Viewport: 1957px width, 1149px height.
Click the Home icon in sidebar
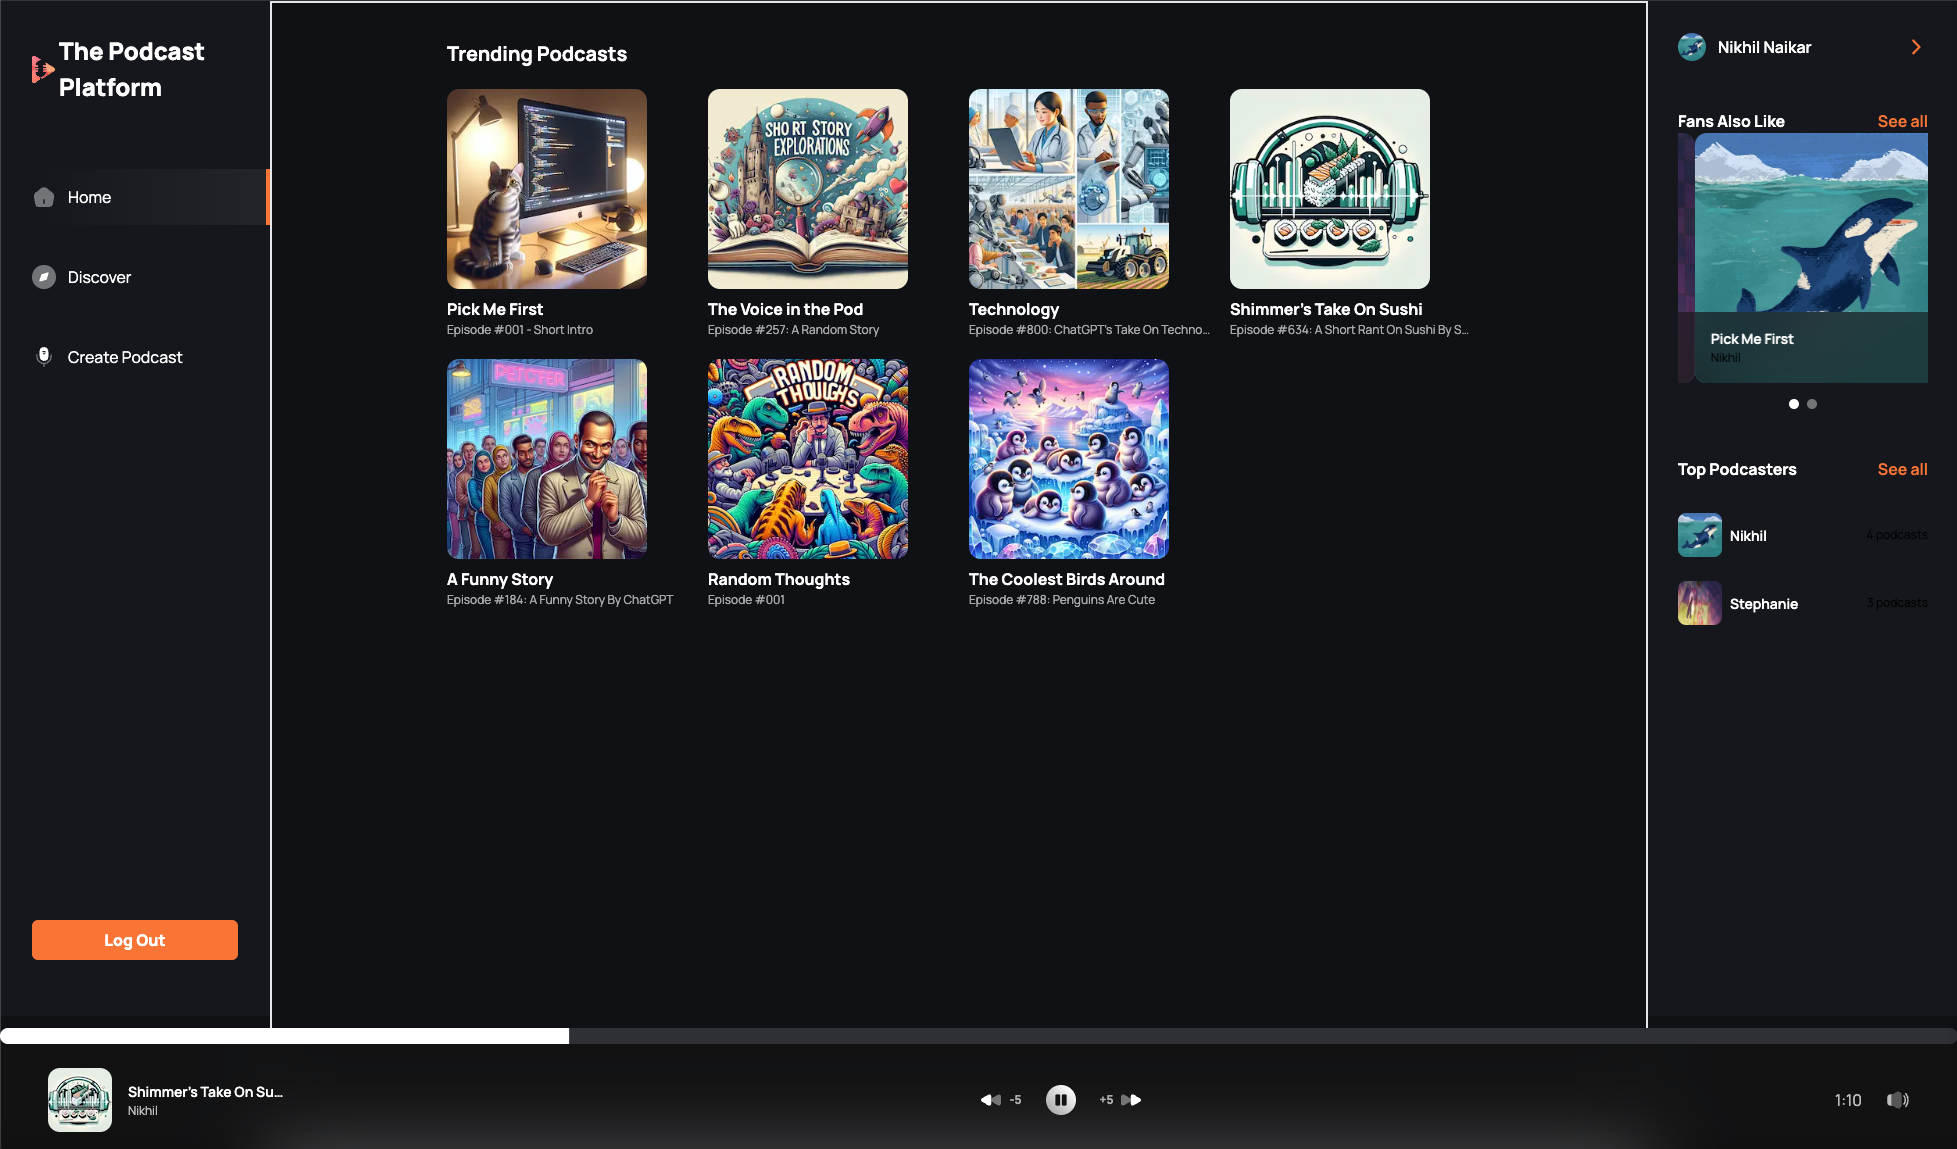point(44,197)
